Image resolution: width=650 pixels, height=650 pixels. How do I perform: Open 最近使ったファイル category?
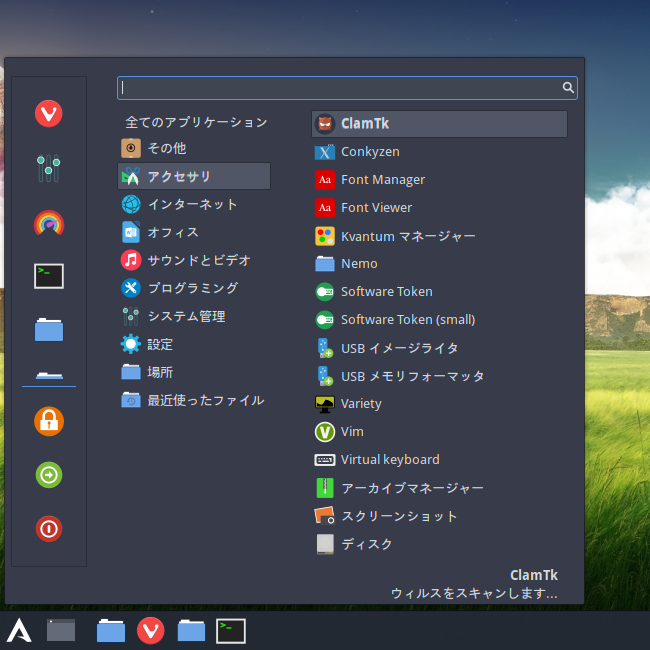pos(194,400)
